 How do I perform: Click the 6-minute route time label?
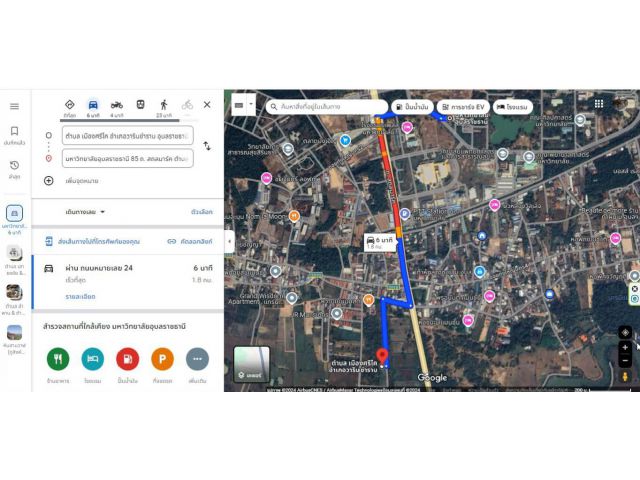pos(380,243)
